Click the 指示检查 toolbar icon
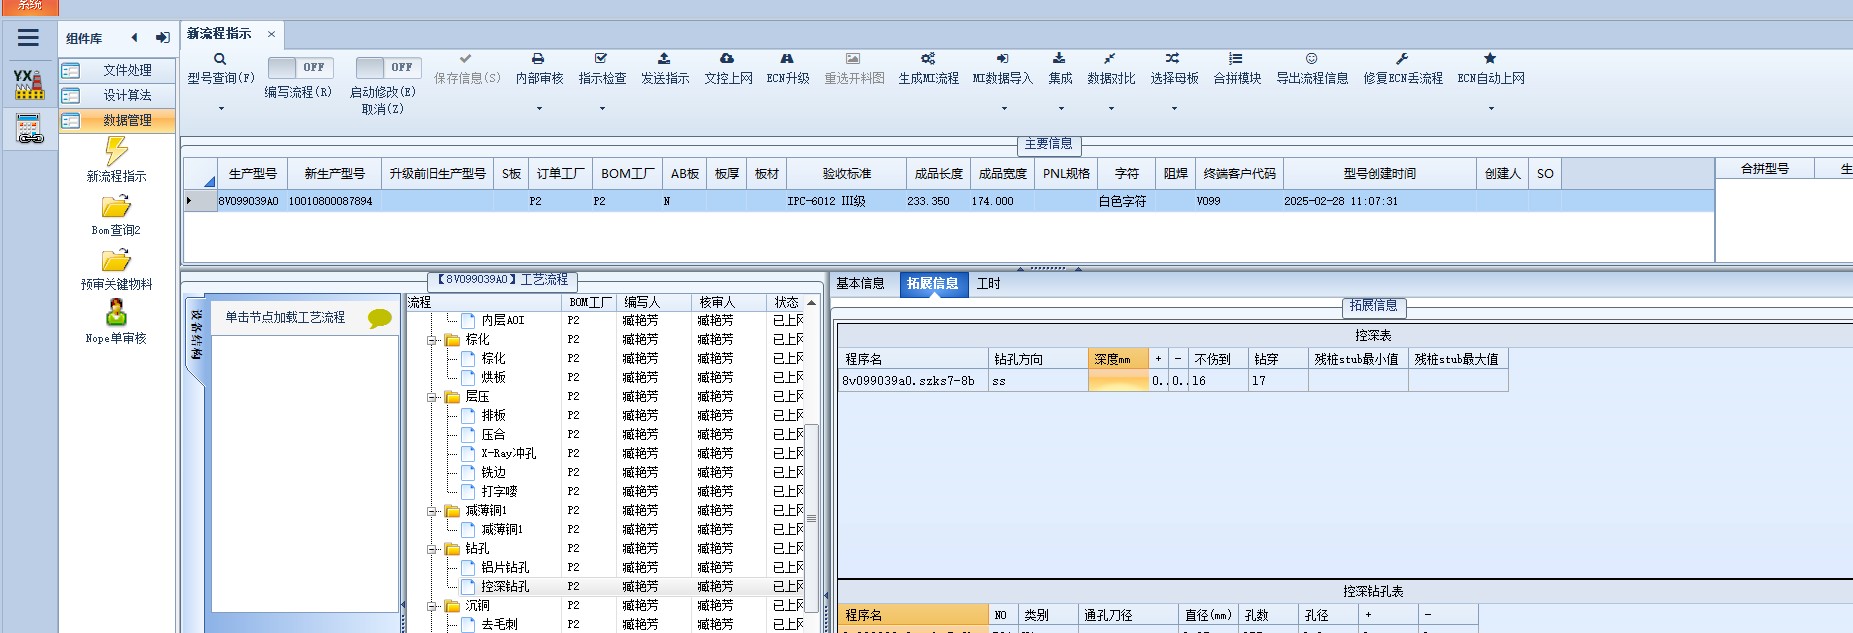 point(601,59)
